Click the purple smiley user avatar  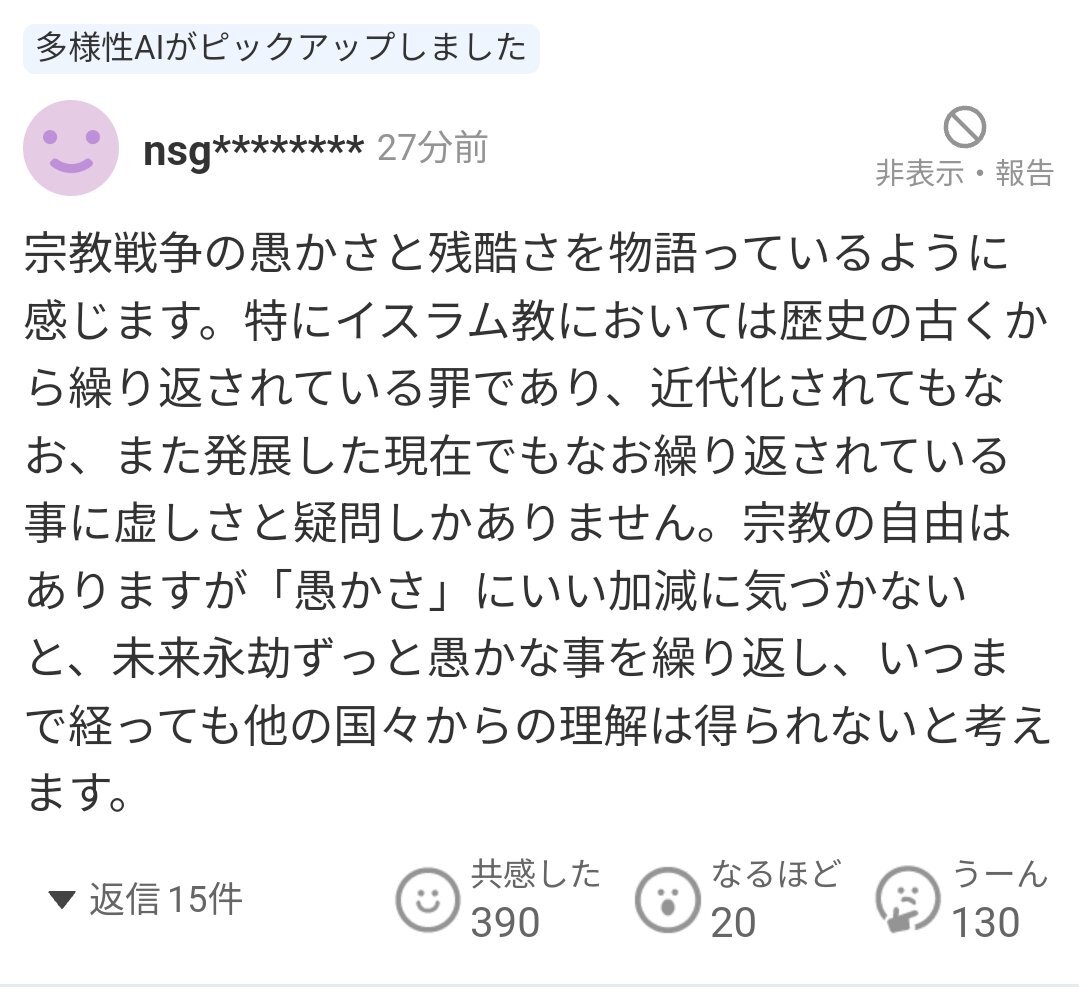pos(70,148)
